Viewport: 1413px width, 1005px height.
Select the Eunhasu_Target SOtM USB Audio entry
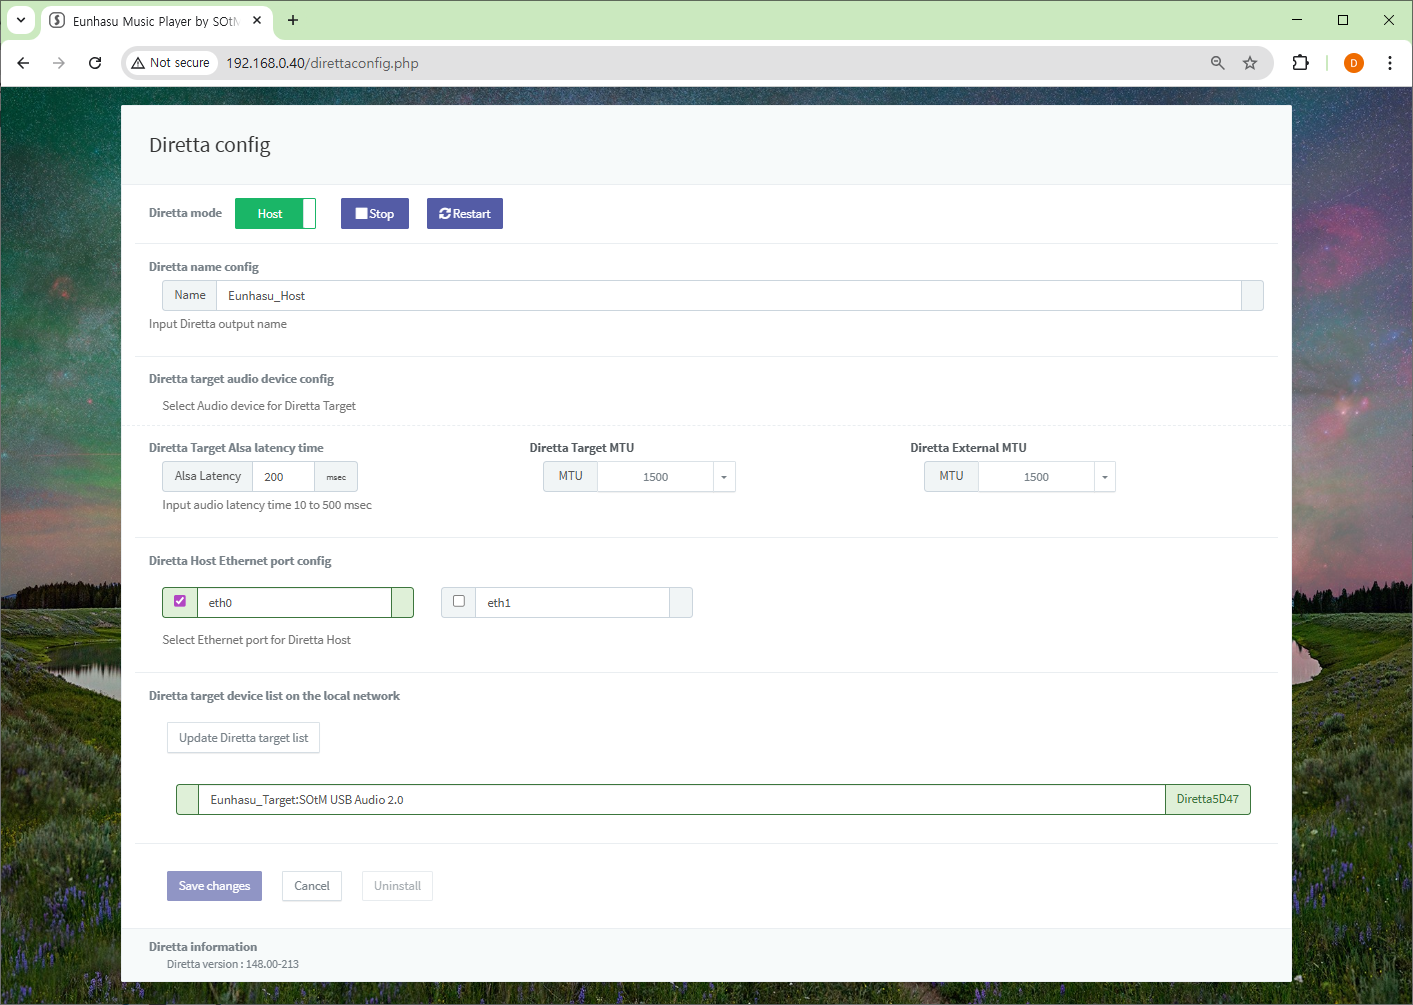pos(680,800)
